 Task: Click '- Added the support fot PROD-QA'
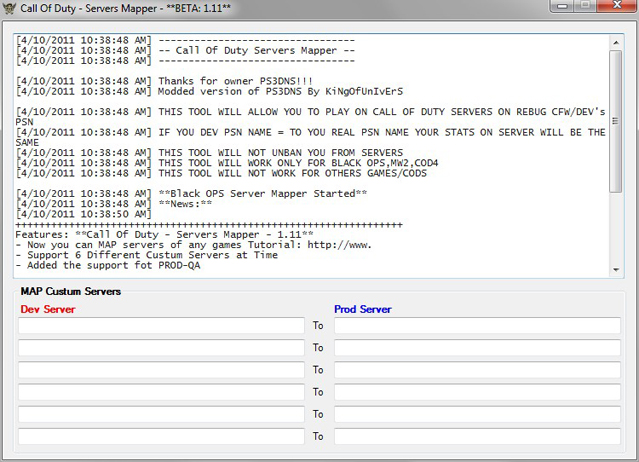108,265
